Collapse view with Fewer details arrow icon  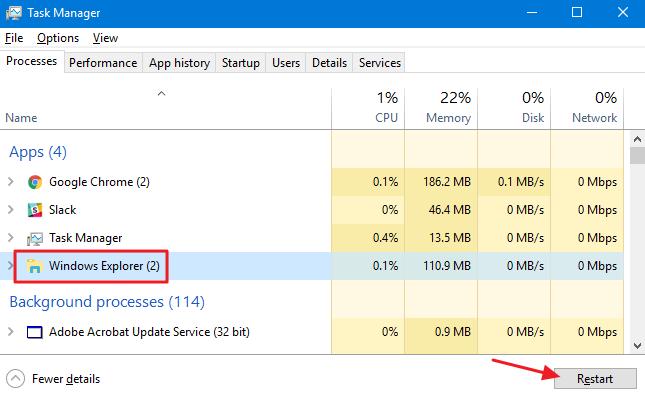[x=15, y=379]
